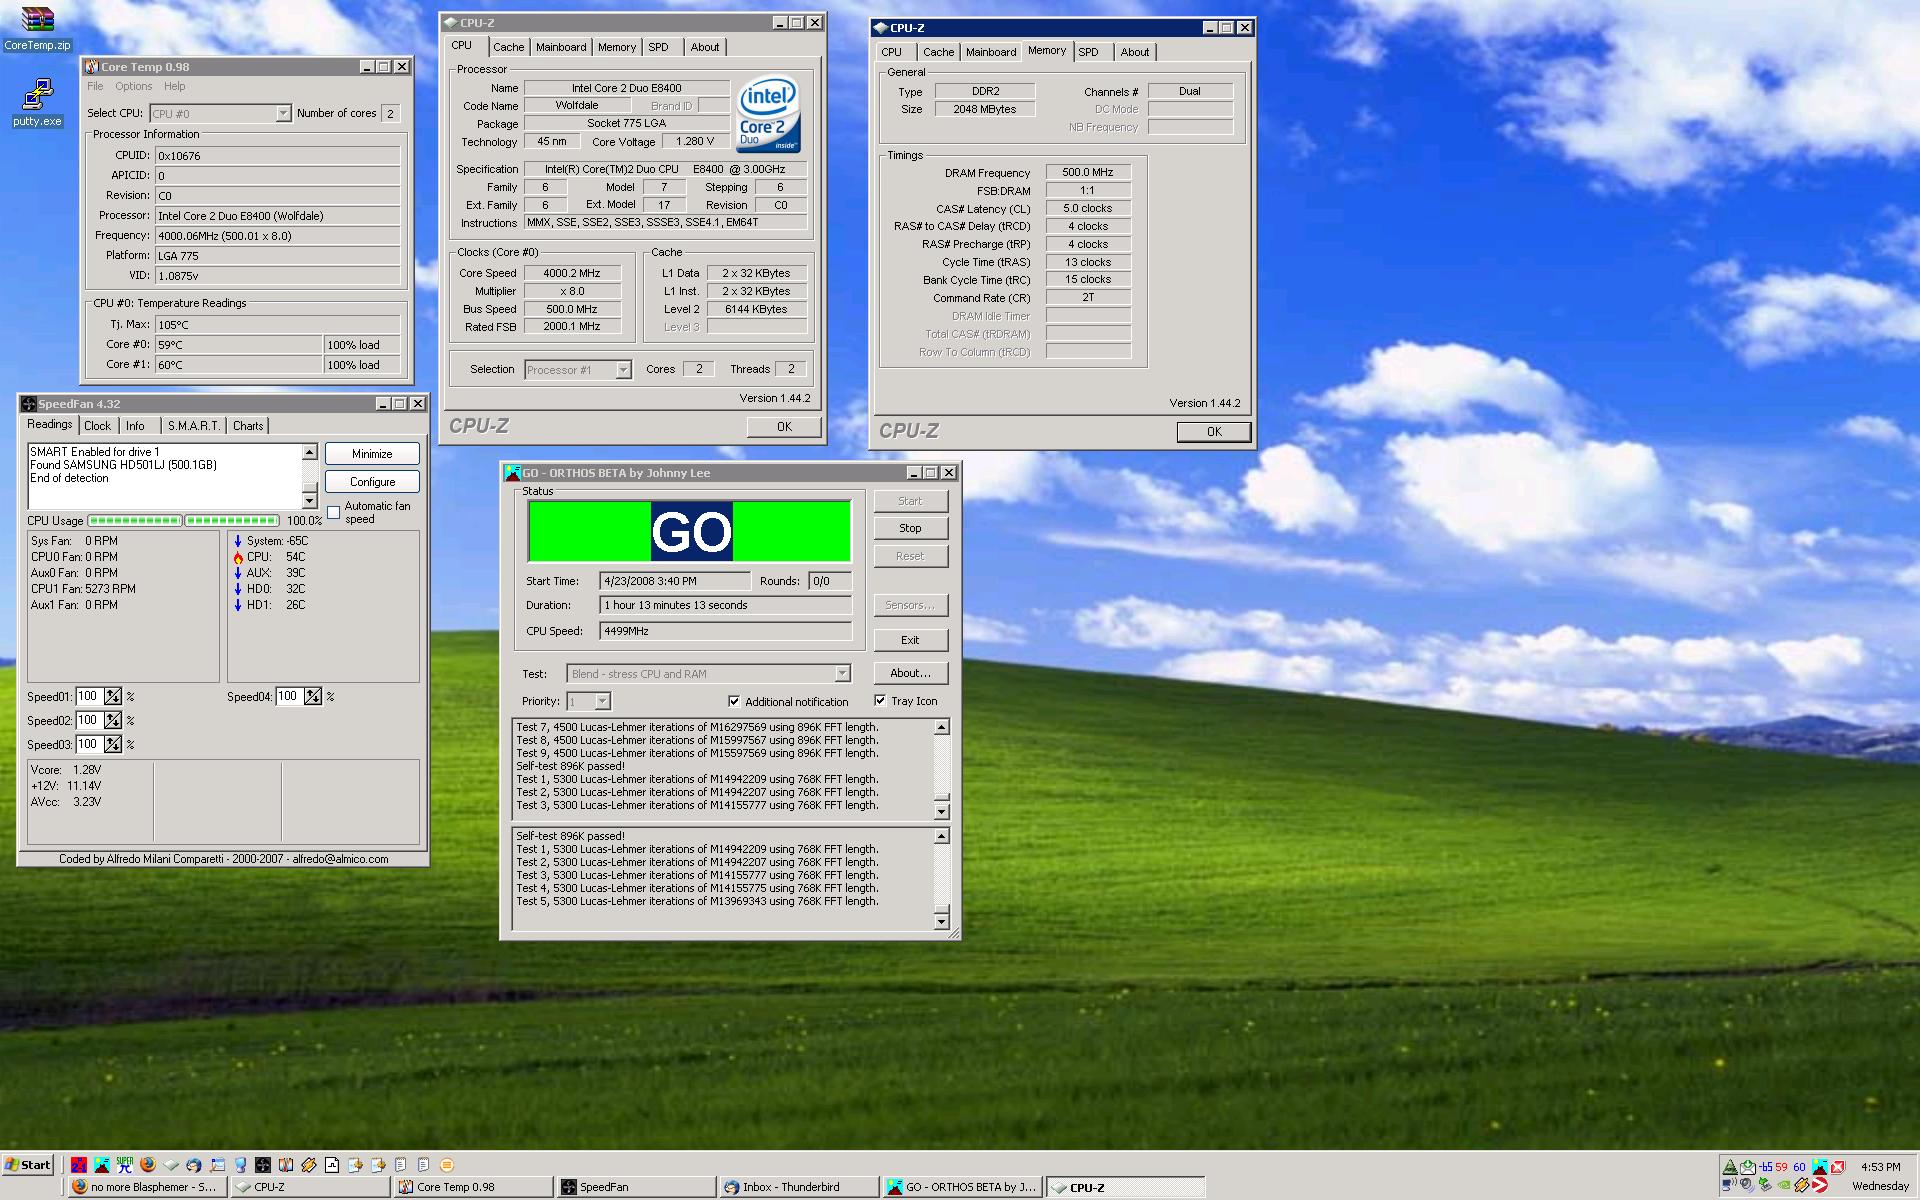This screenshot has height=1200, width=1920.
Task: Launch Thunderbird from the quick launch bar
Action: point(194,1165)
